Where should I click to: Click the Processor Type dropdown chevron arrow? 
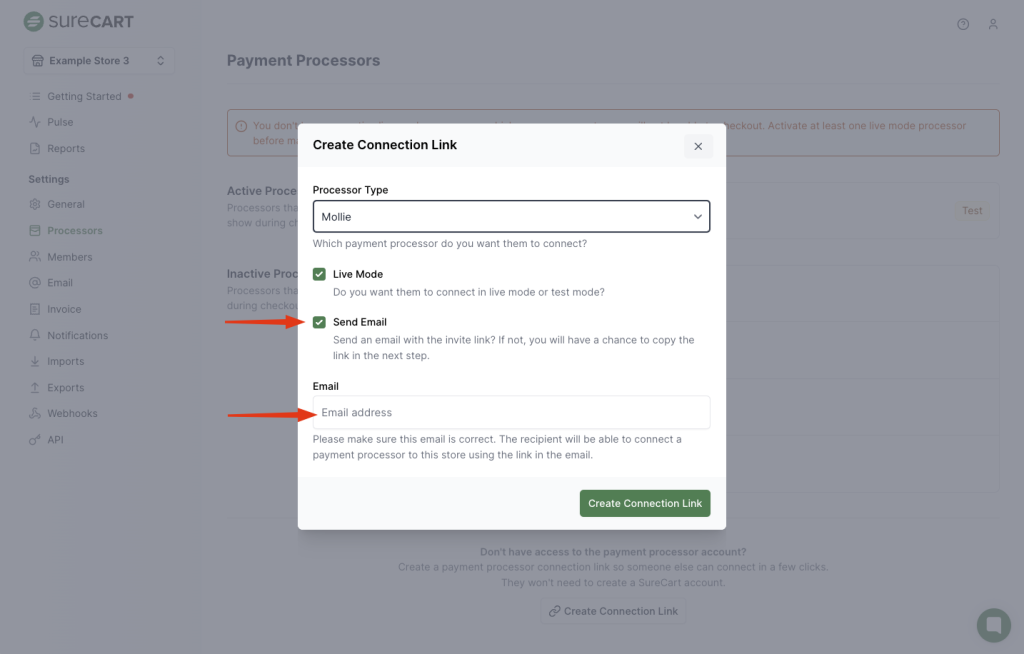point(697,216)
